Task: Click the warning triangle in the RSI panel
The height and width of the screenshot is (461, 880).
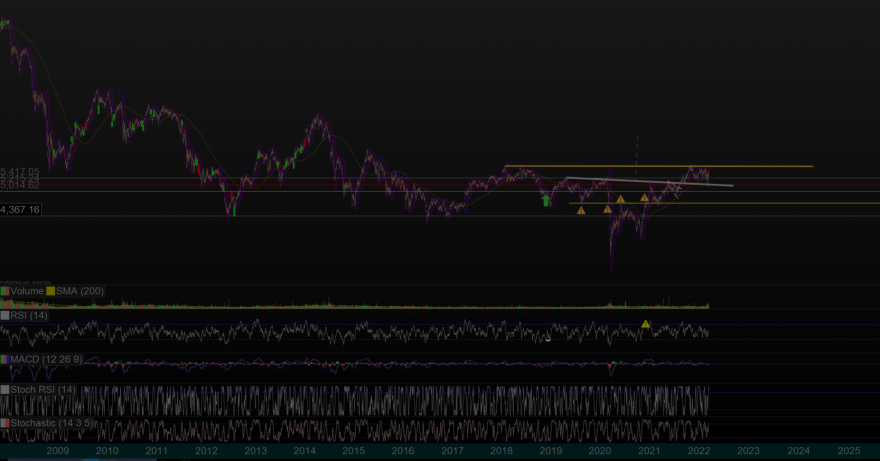Action: [645, 324]
